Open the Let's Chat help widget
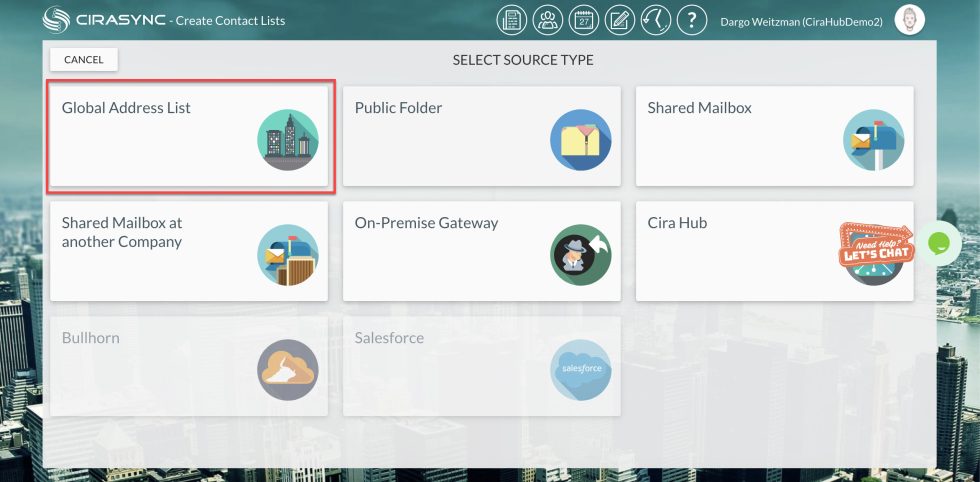 875,246
